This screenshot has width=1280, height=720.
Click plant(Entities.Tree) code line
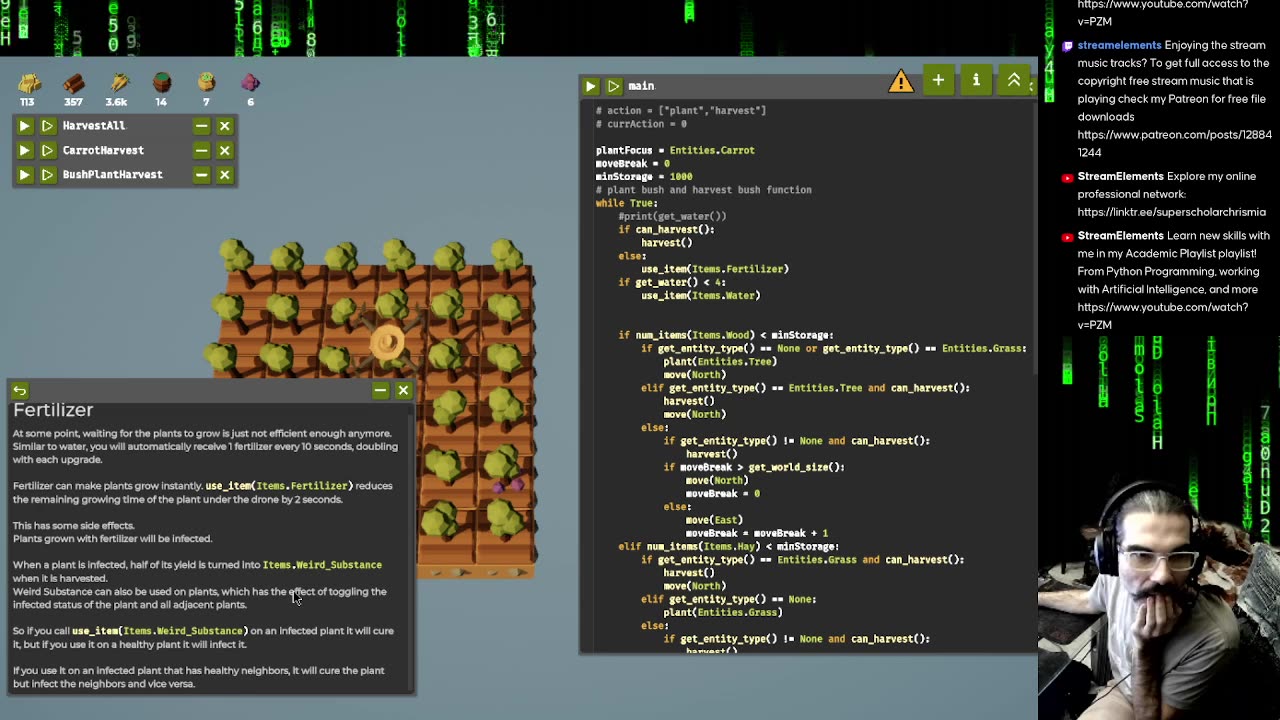click(x=720, y=362)
